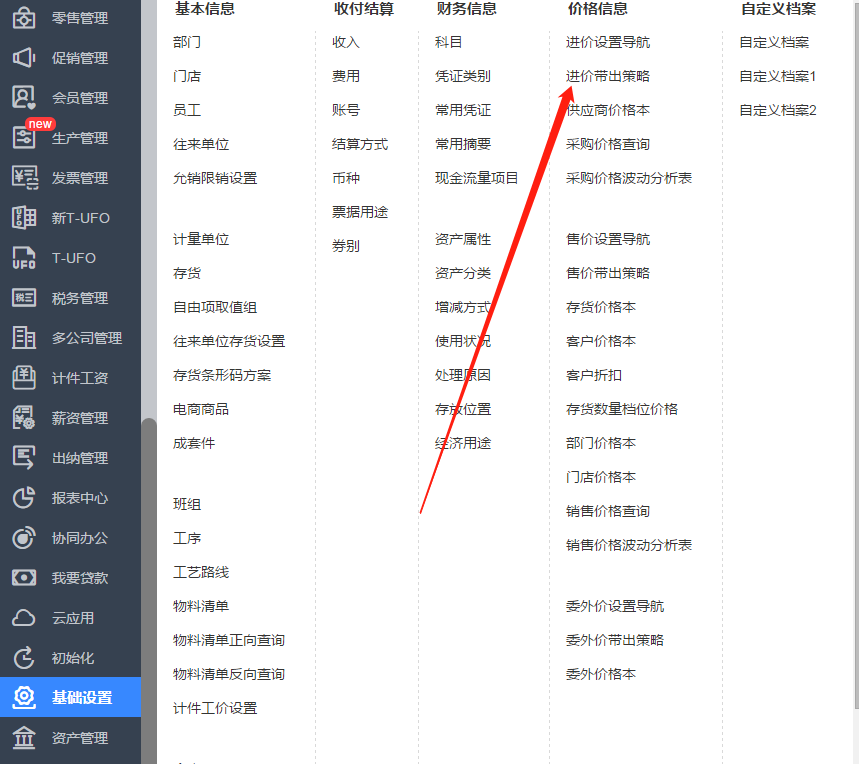Open 促销管理 menu label
This screenshot has width=859, height=764.
[80, 58]
